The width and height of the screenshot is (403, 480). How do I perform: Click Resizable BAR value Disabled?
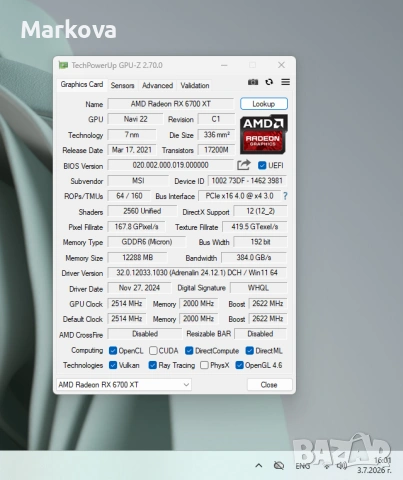click(260, 334)
